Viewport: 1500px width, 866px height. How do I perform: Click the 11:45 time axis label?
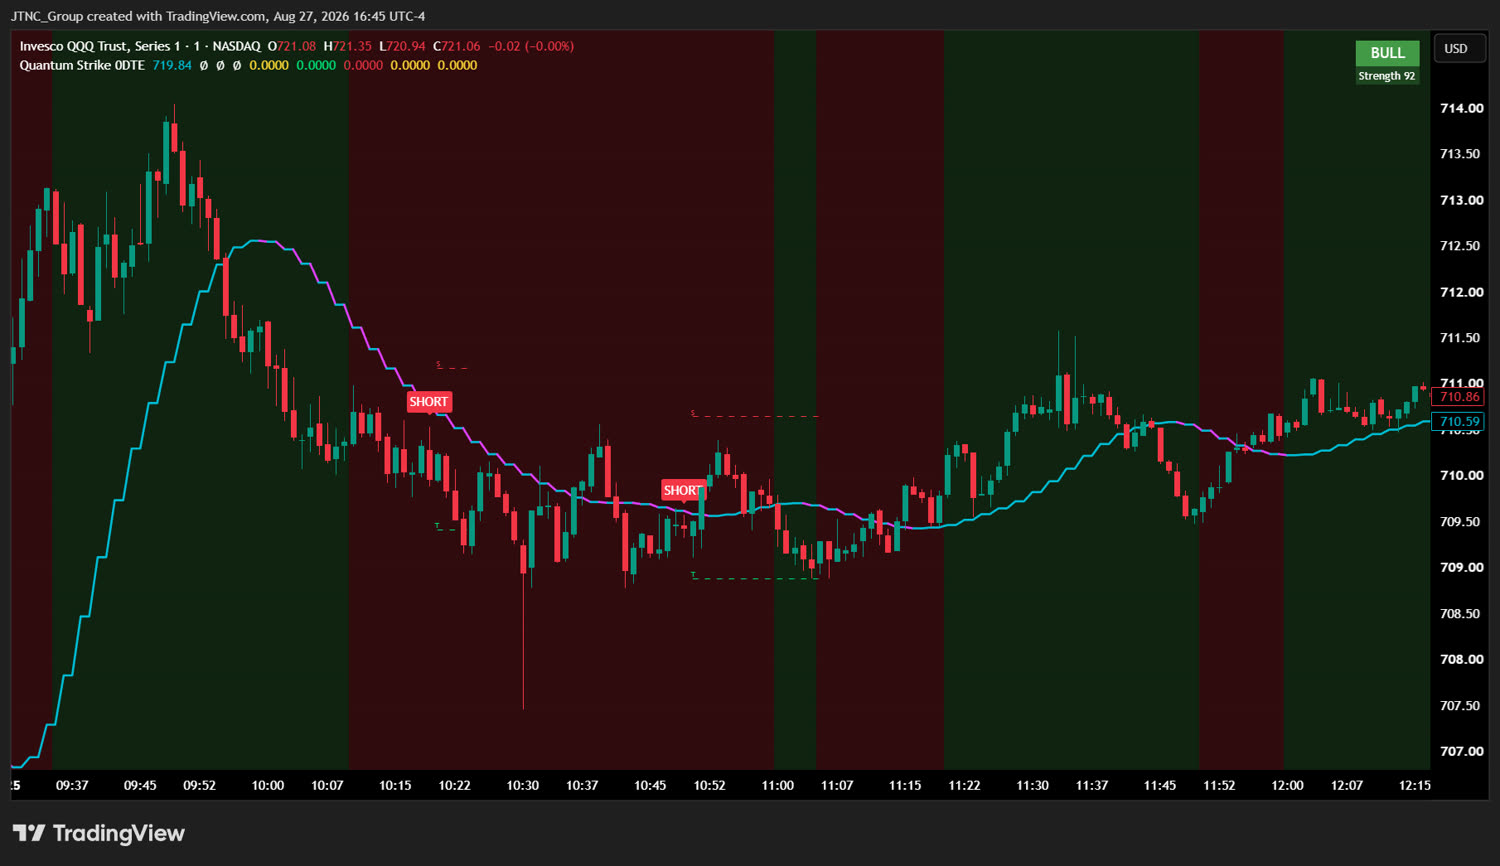click(1160, 785)
